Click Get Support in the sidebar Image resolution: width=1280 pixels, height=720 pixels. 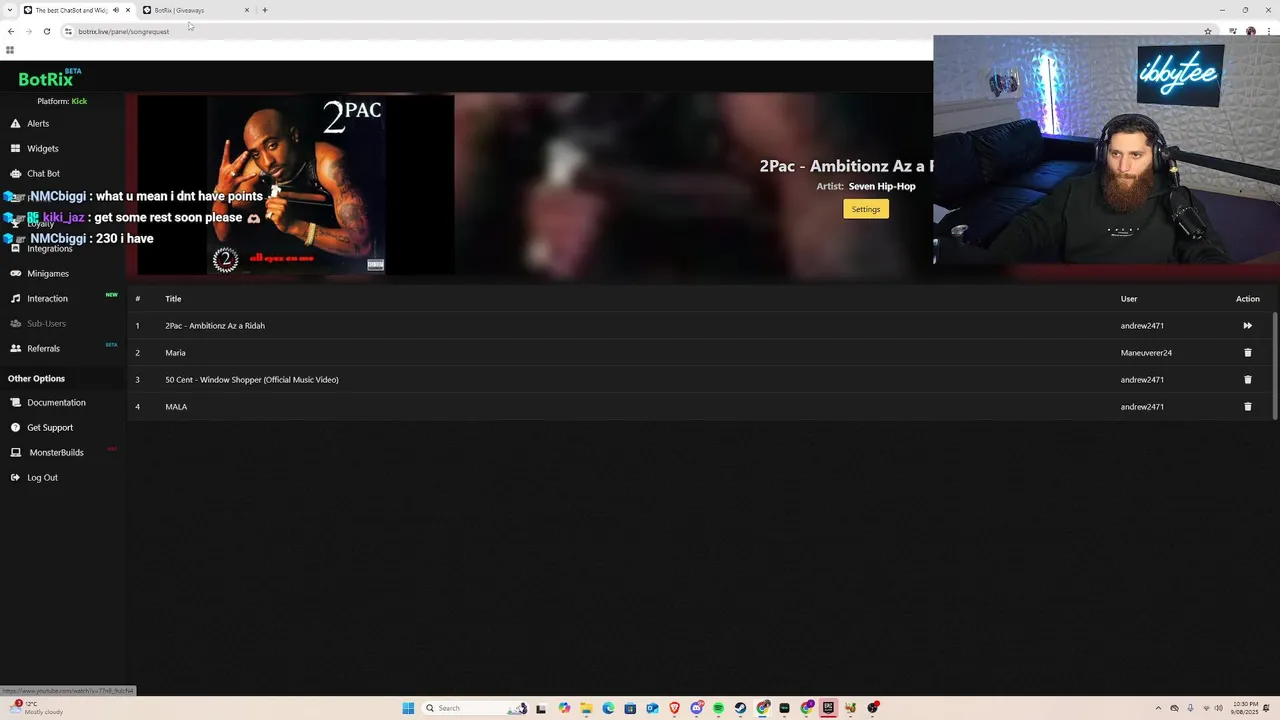[x=50, y=427]
